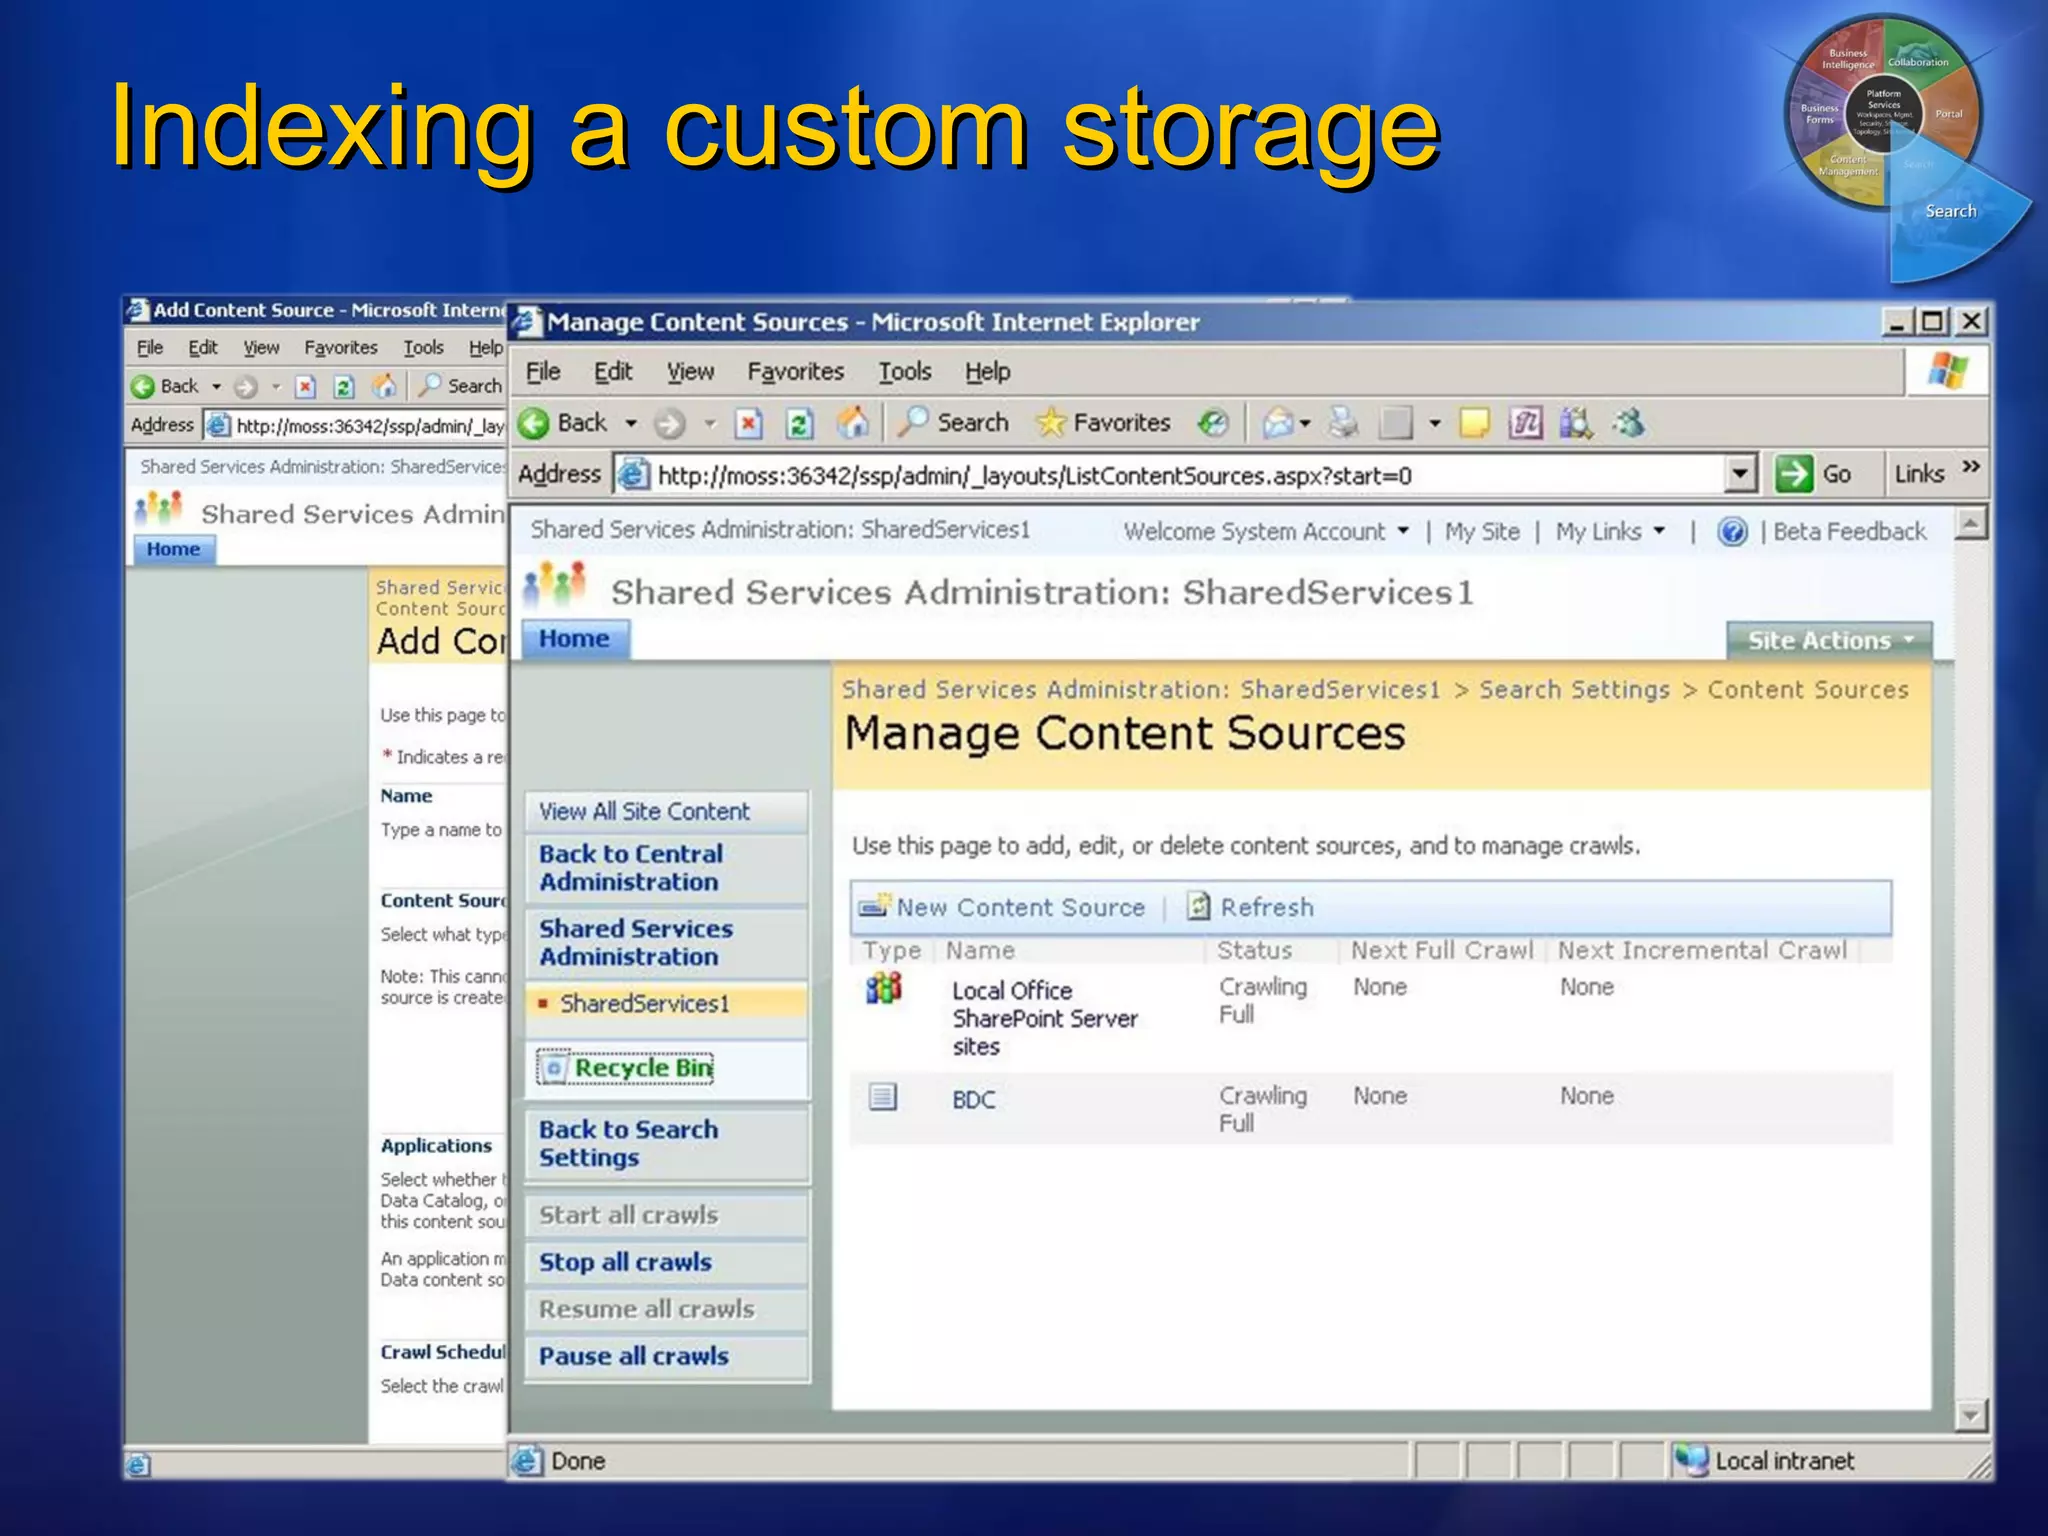Screen dimensions: 2048x1536
Task: Open View All Site Content link
Action: 644,811
